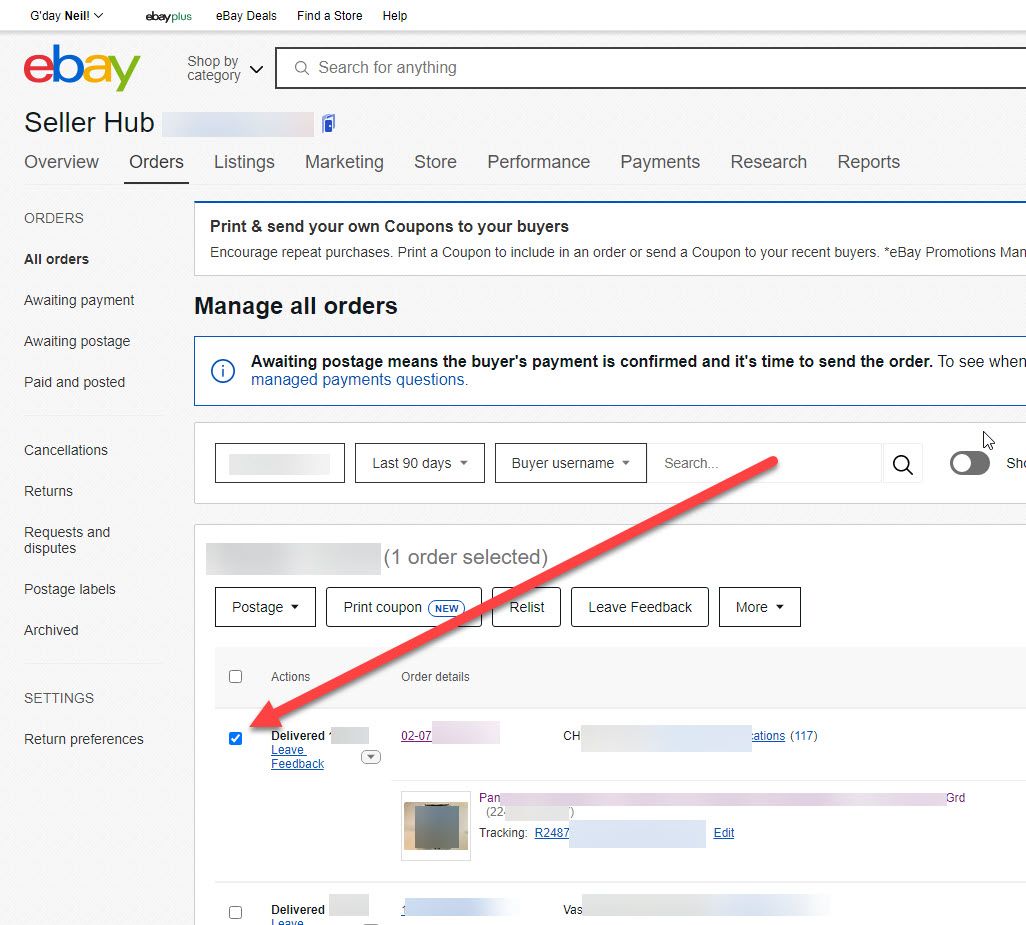1026x925 pixels.
Task: Click the magnifier icon in the main search bar
Action: pos(301,67)
